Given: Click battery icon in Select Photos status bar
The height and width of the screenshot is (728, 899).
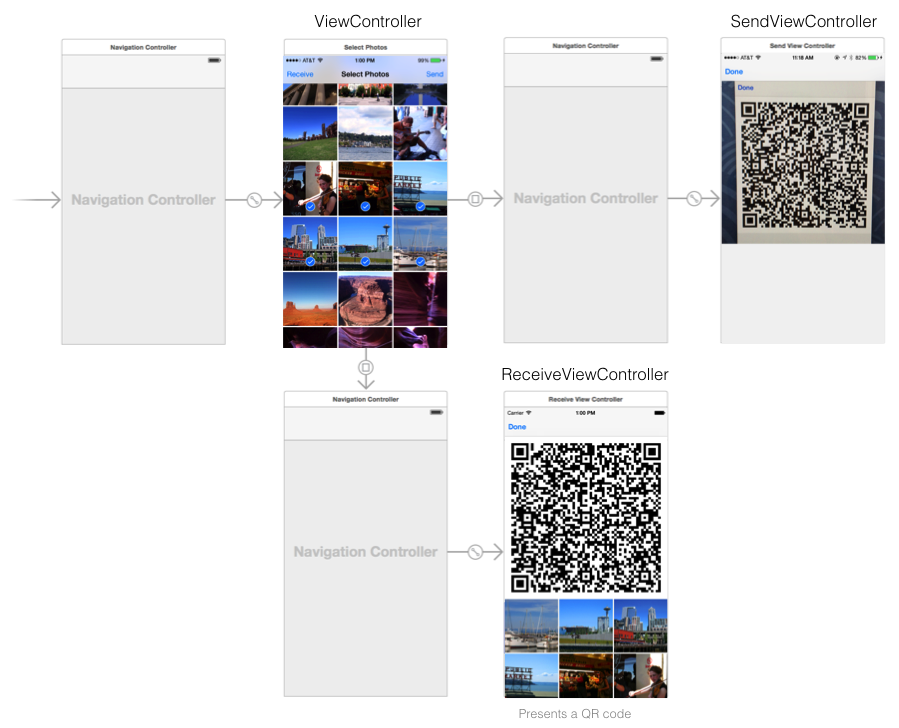Looking at the screenshot, I should tap(437, 60).
